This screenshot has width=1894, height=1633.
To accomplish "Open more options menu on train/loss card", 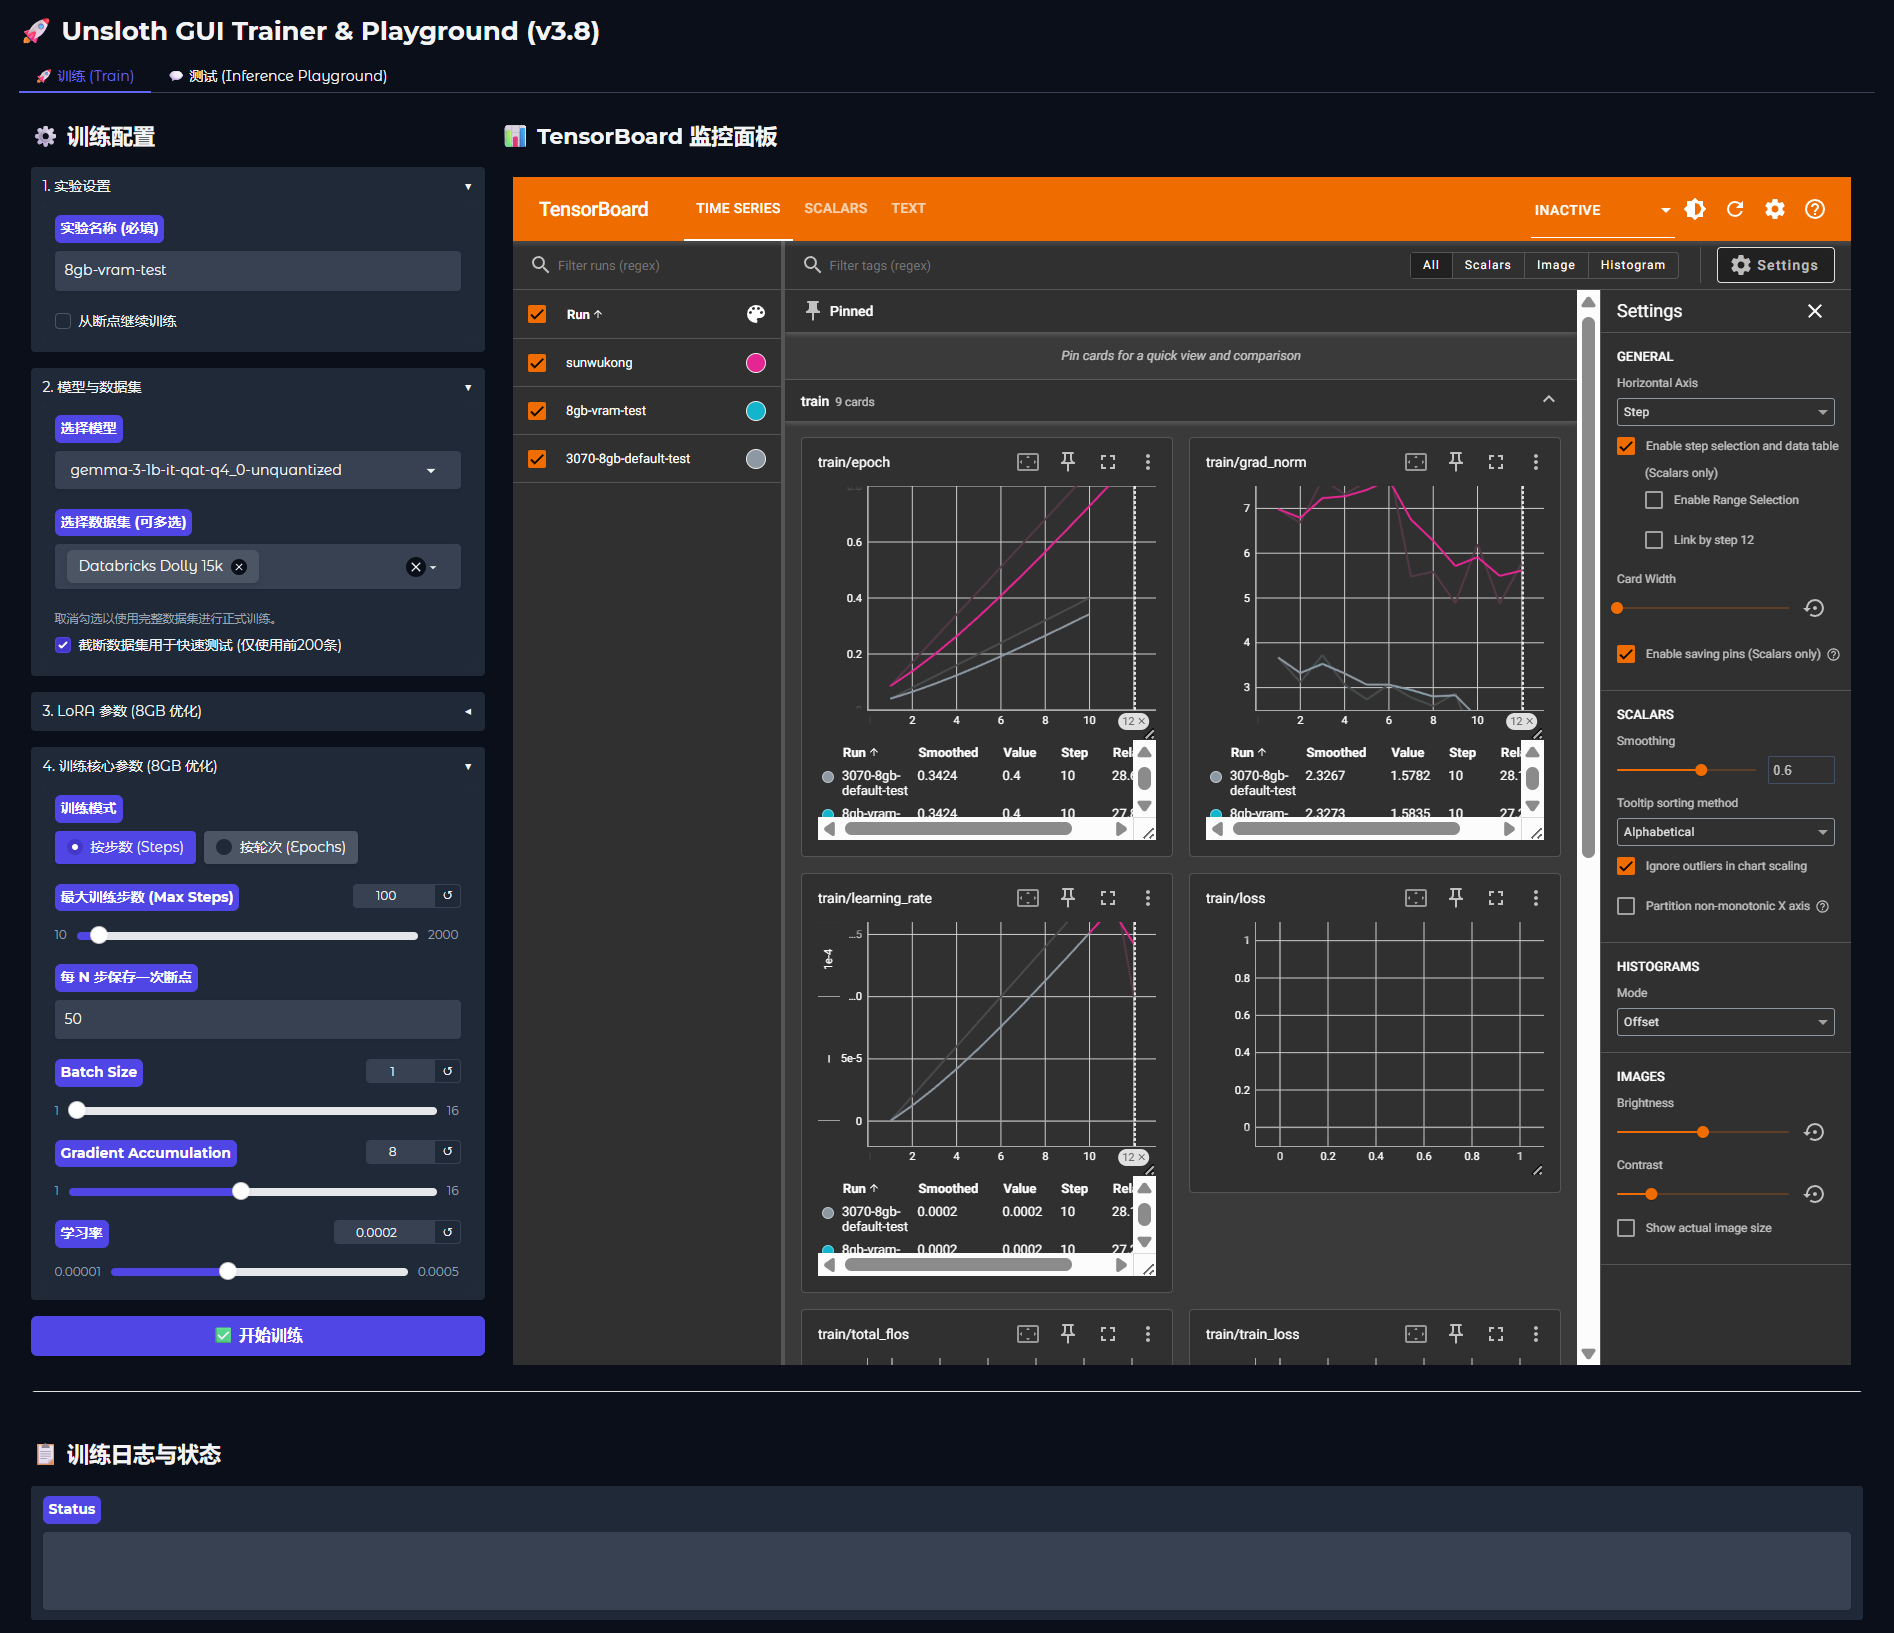I will coord(1535,897).
